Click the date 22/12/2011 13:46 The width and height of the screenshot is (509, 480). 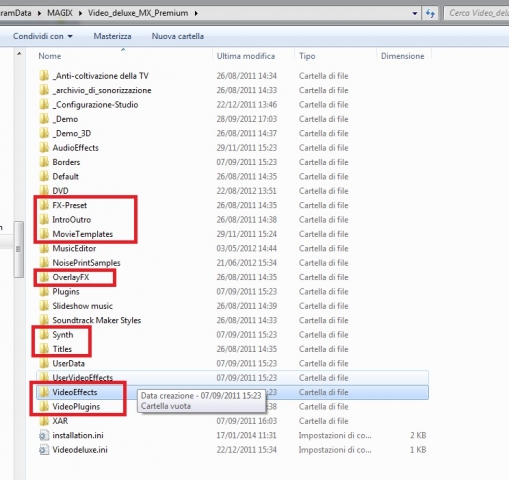[x=247, y=104]
